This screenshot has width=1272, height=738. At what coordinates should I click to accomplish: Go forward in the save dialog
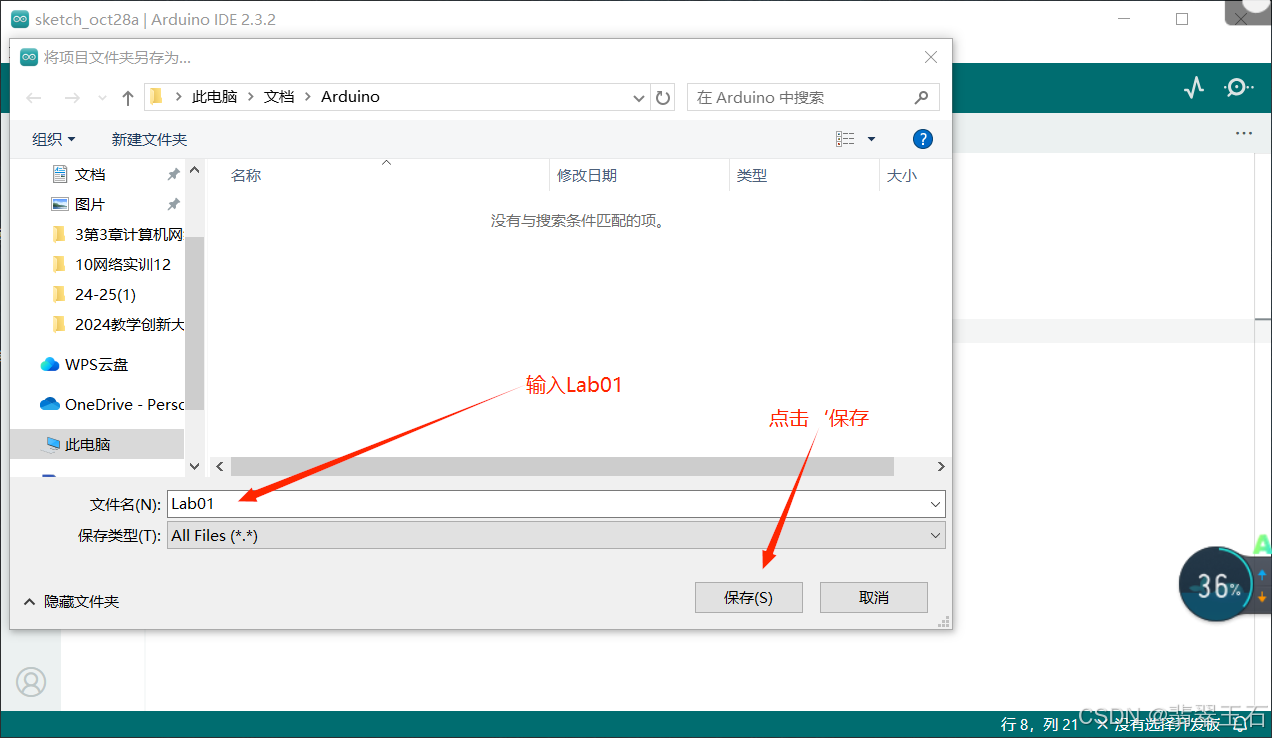tap(72, 98)
